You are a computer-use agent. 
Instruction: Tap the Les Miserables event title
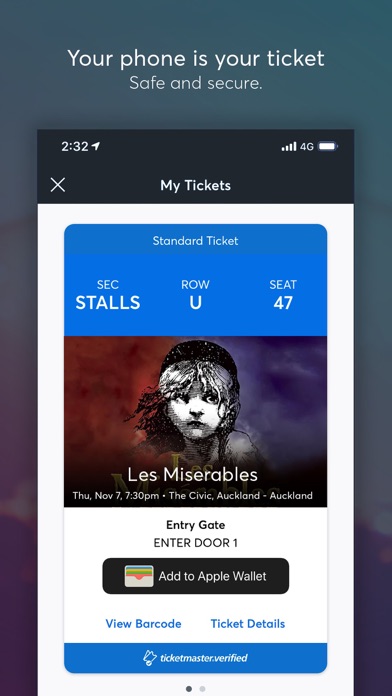pos(193,475)
